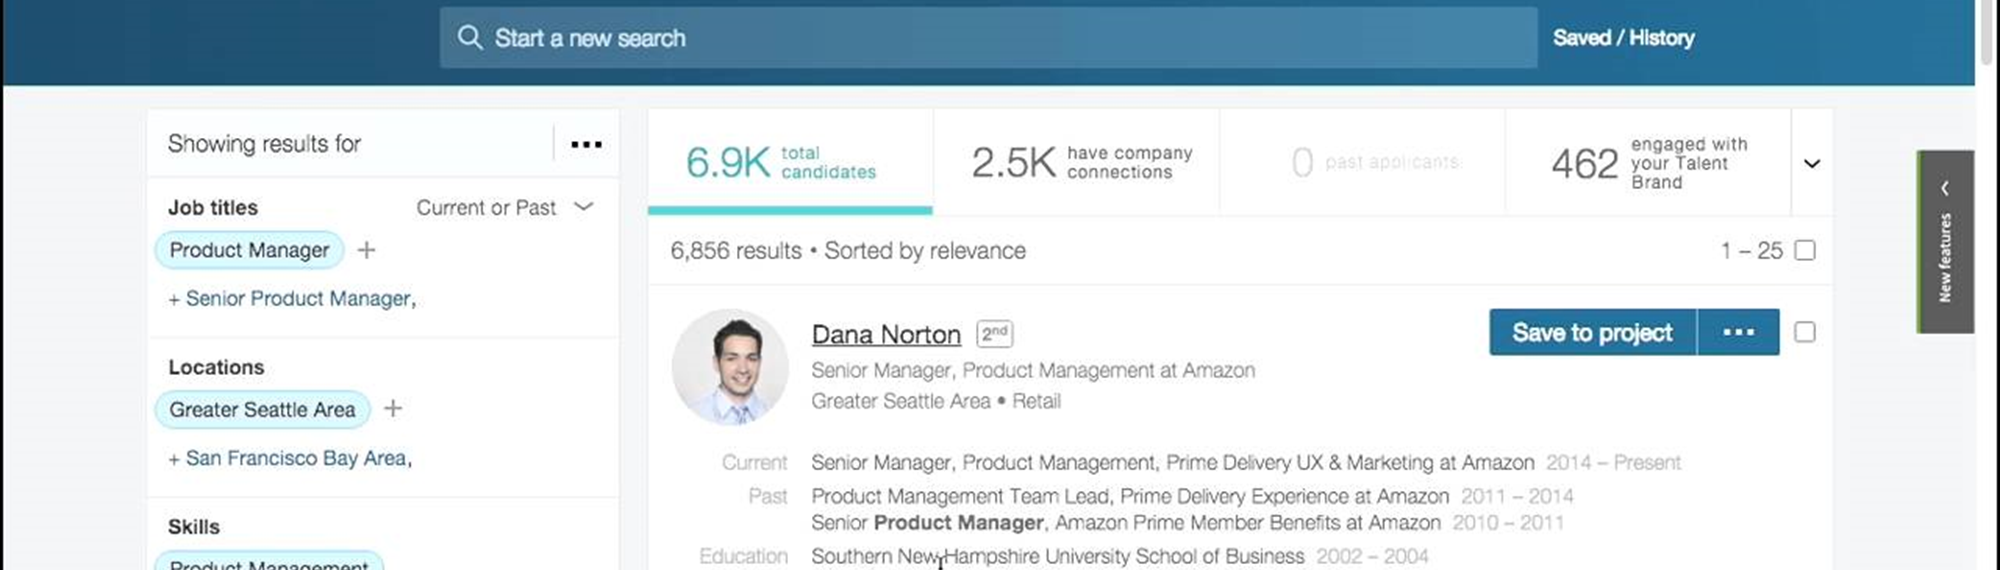Switch to have company connections tab
Viewport: 2000px width, 570px height.
[1077, 162]
